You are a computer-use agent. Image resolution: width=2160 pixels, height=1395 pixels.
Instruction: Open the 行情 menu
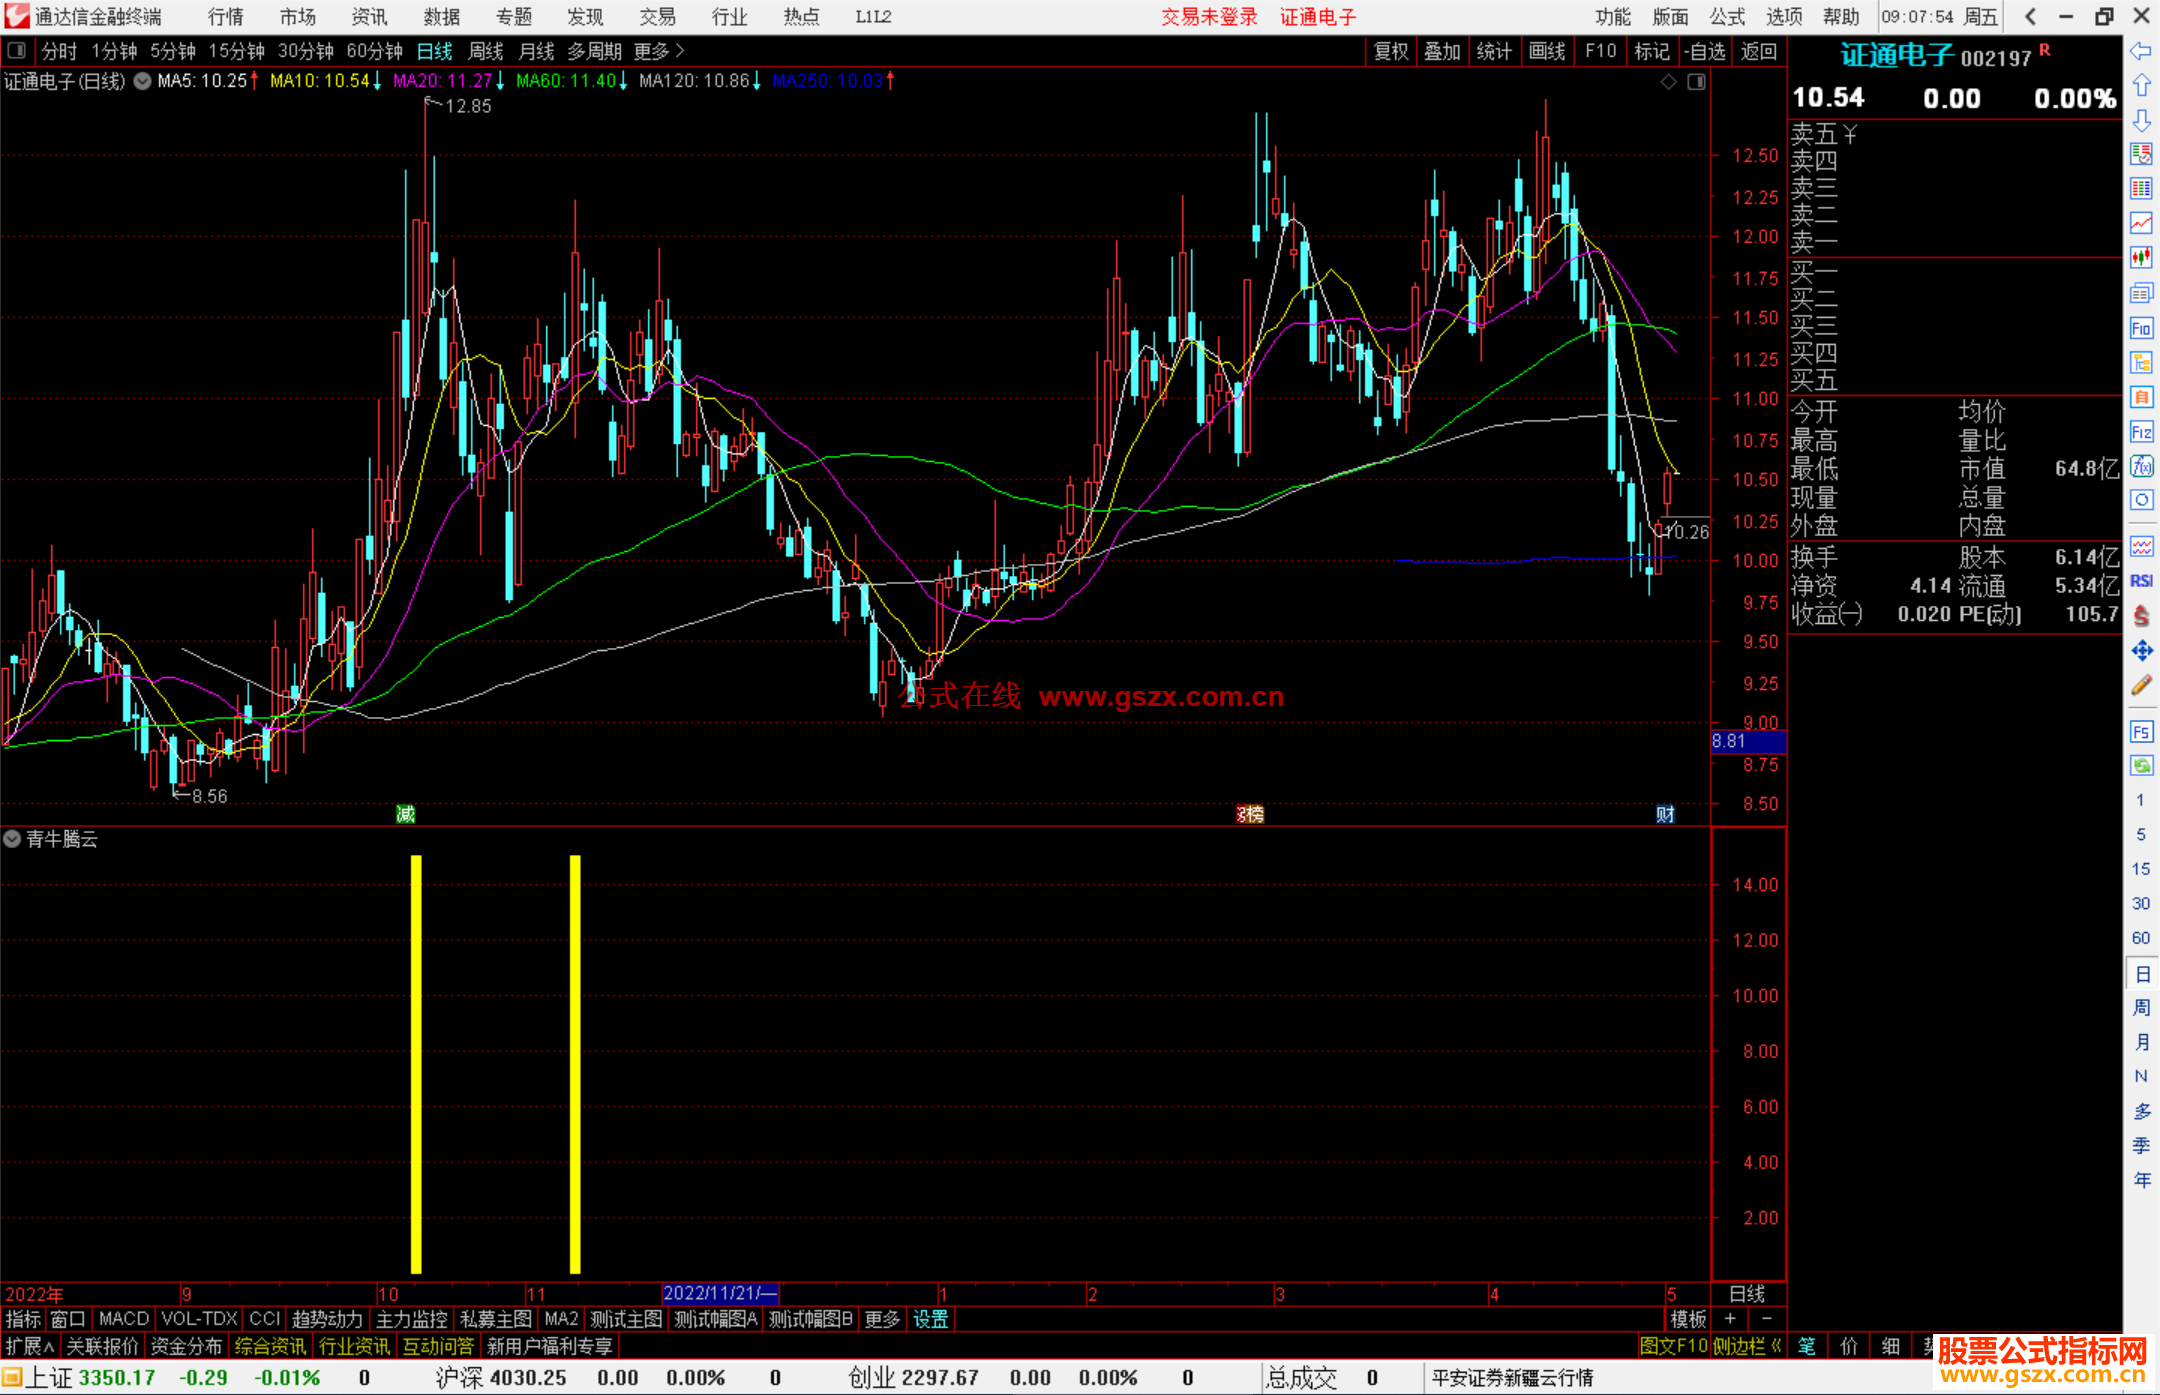pyautogui.click(x=225, y=16)
